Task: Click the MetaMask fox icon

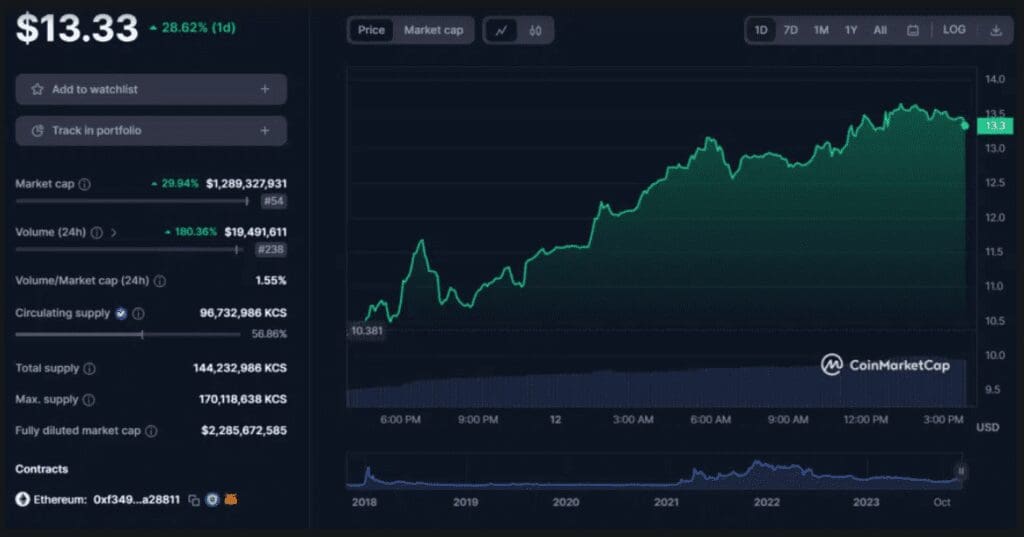Action: (x=231, y=500)
